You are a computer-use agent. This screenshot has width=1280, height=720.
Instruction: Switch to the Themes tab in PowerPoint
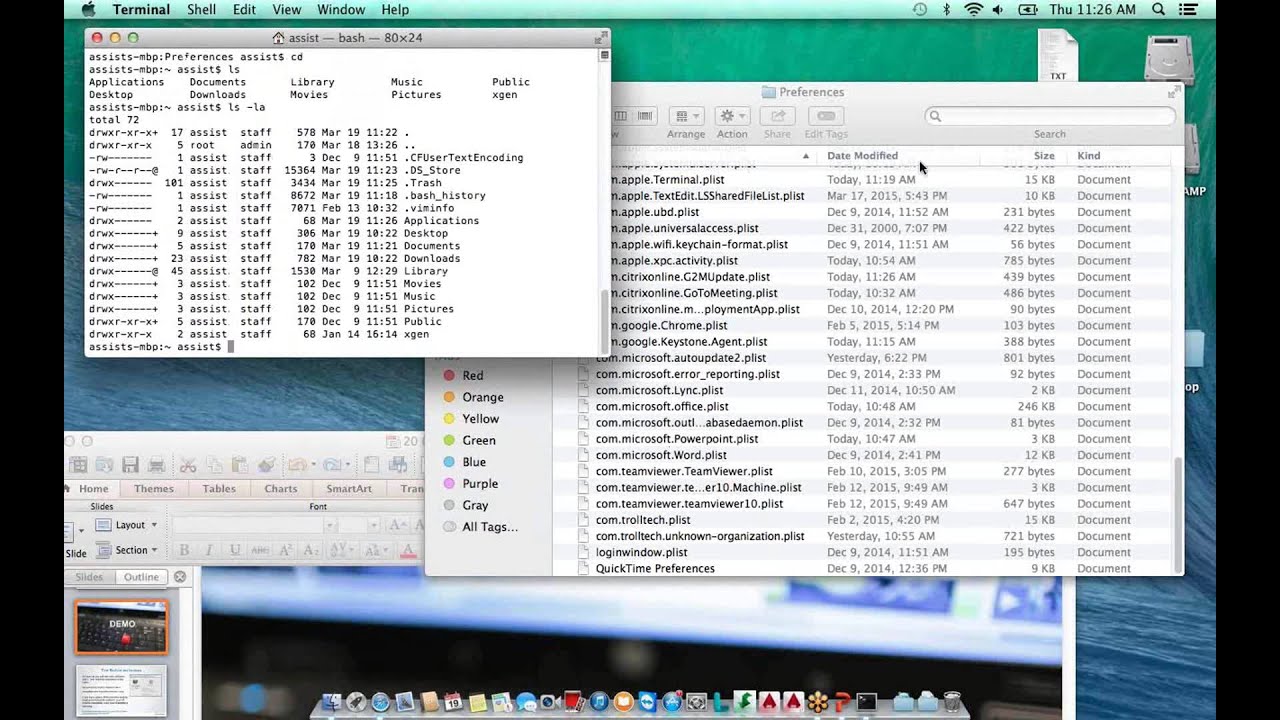[x=154, y=489]
